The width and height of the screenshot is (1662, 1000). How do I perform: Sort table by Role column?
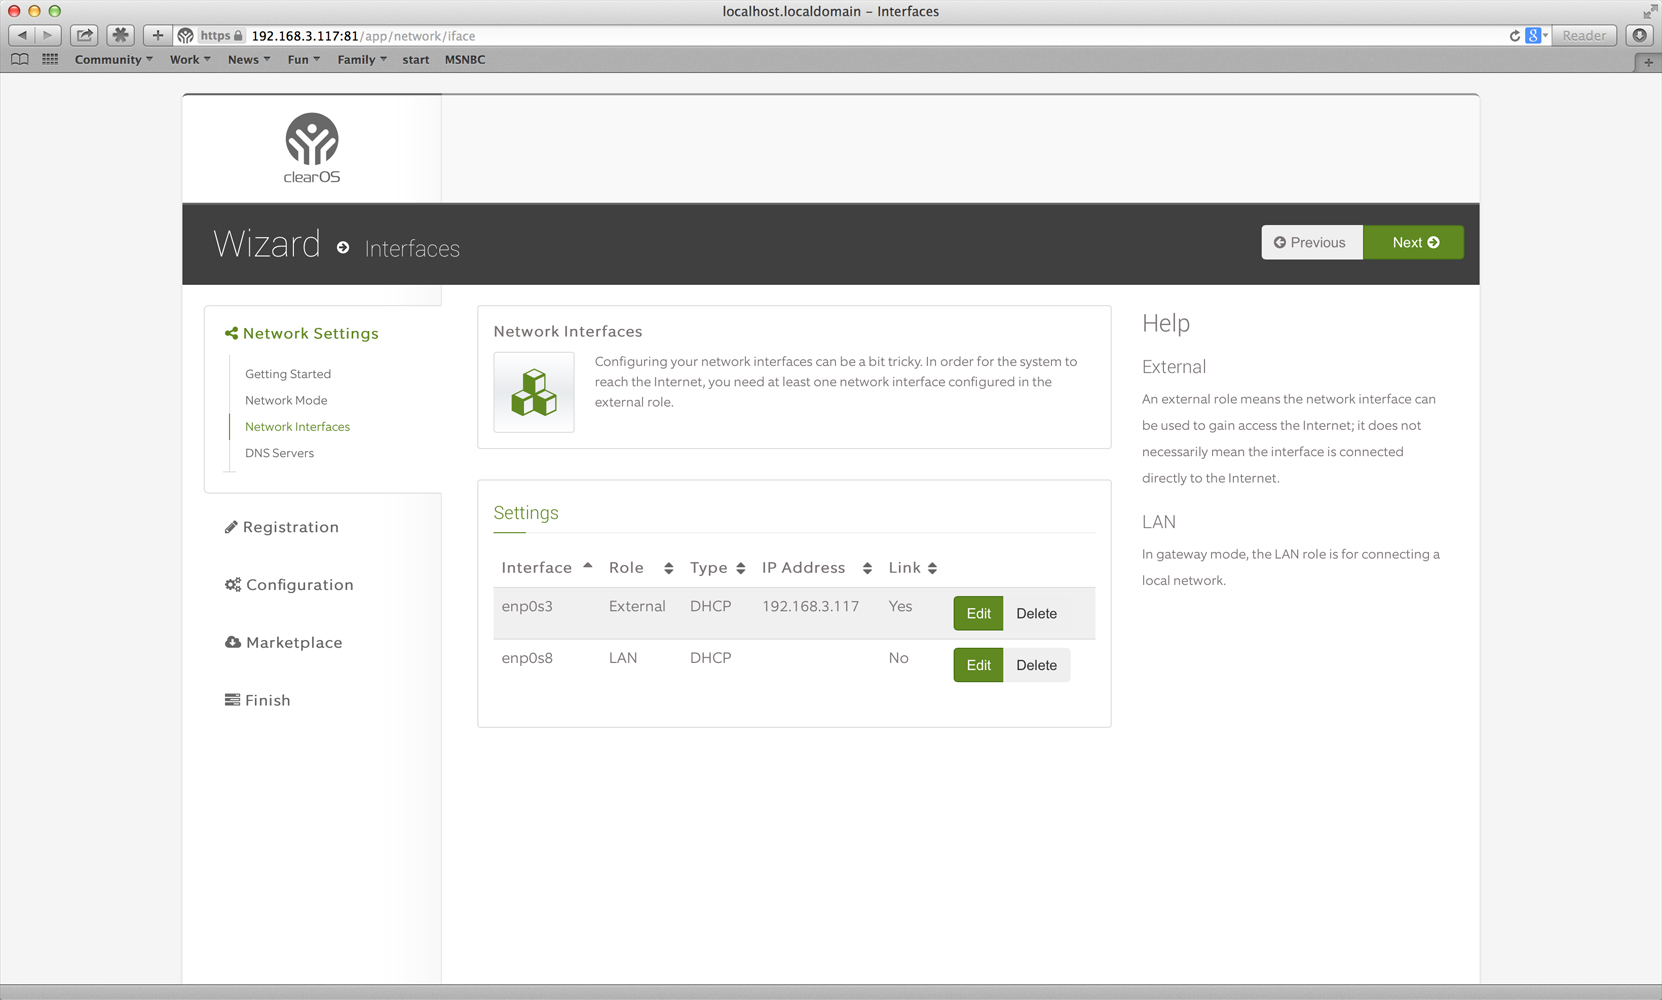tap(641, 567)
